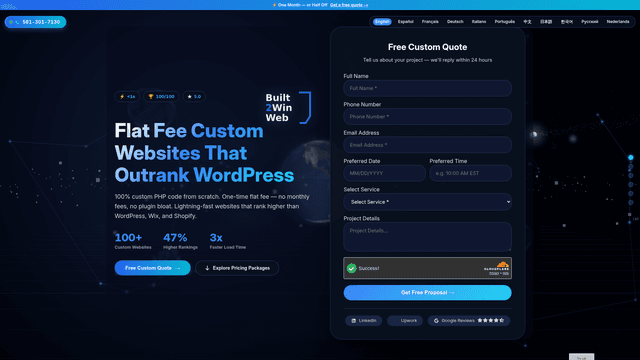Click the star 5.0 rating badge
640x360 pixels.
[x=194, y=97]
